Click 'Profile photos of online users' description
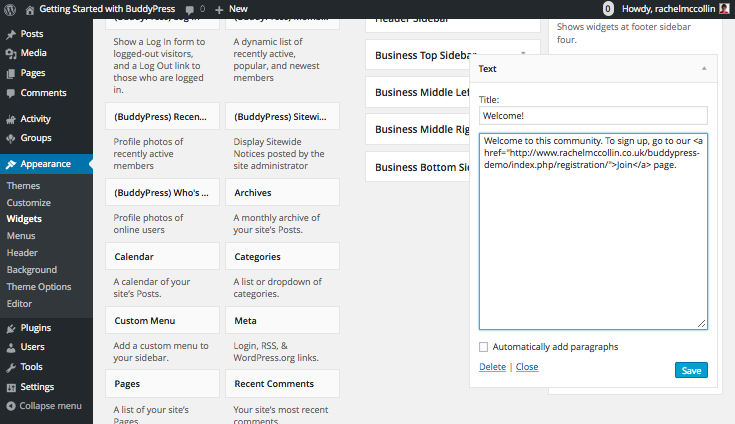This screenshot has height=424, width=735. pos(148,224)
